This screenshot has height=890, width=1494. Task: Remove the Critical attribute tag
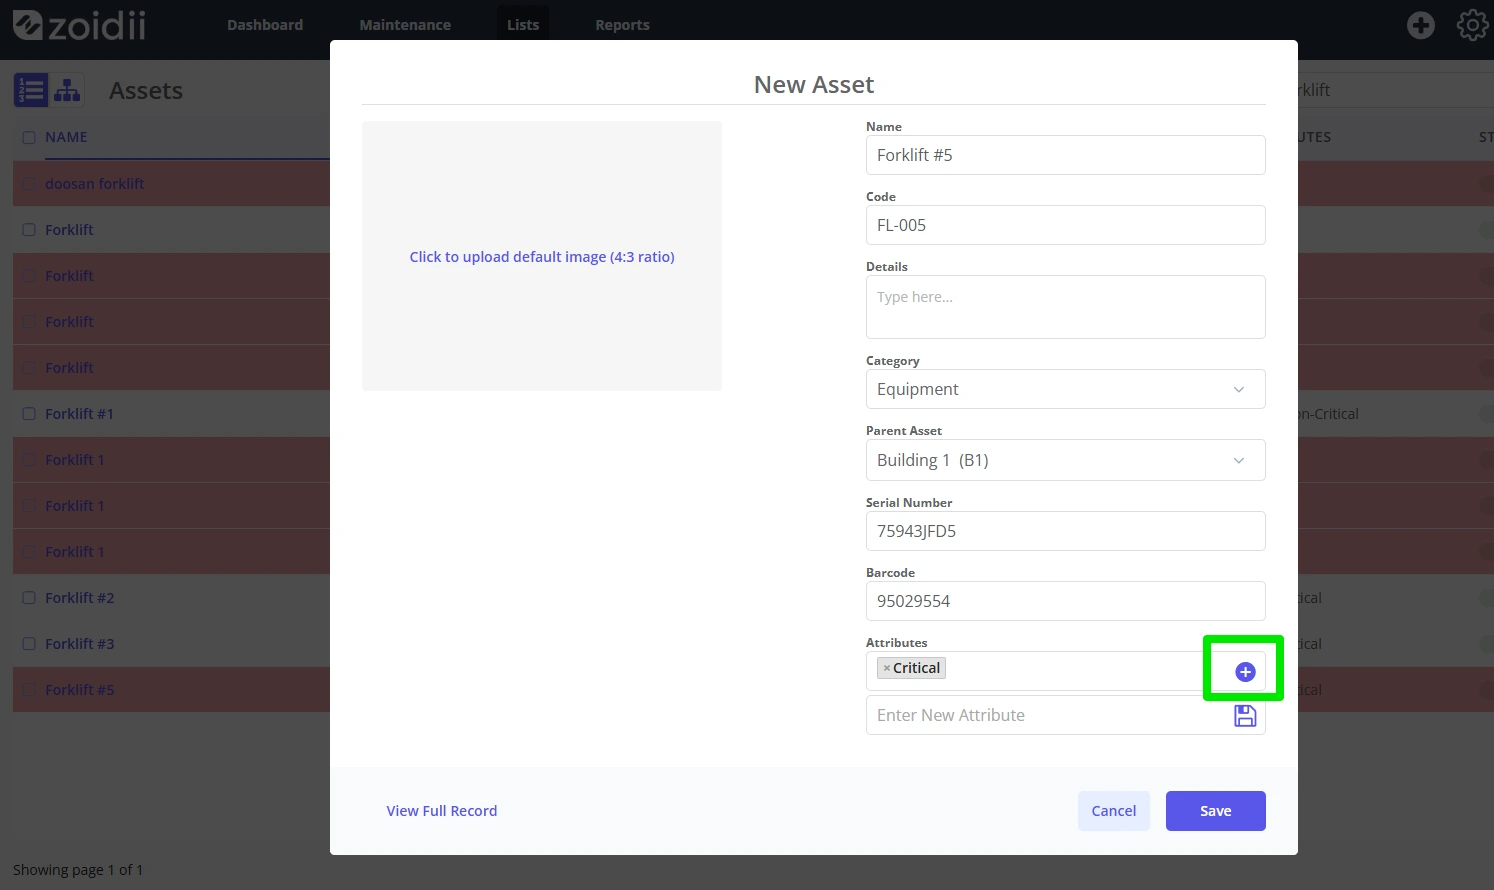[886, 668]
